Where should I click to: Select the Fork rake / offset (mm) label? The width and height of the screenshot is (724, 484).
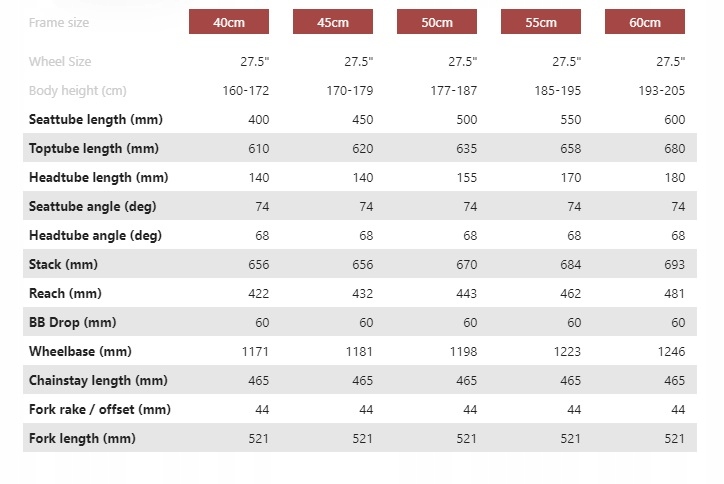(100, 410)
